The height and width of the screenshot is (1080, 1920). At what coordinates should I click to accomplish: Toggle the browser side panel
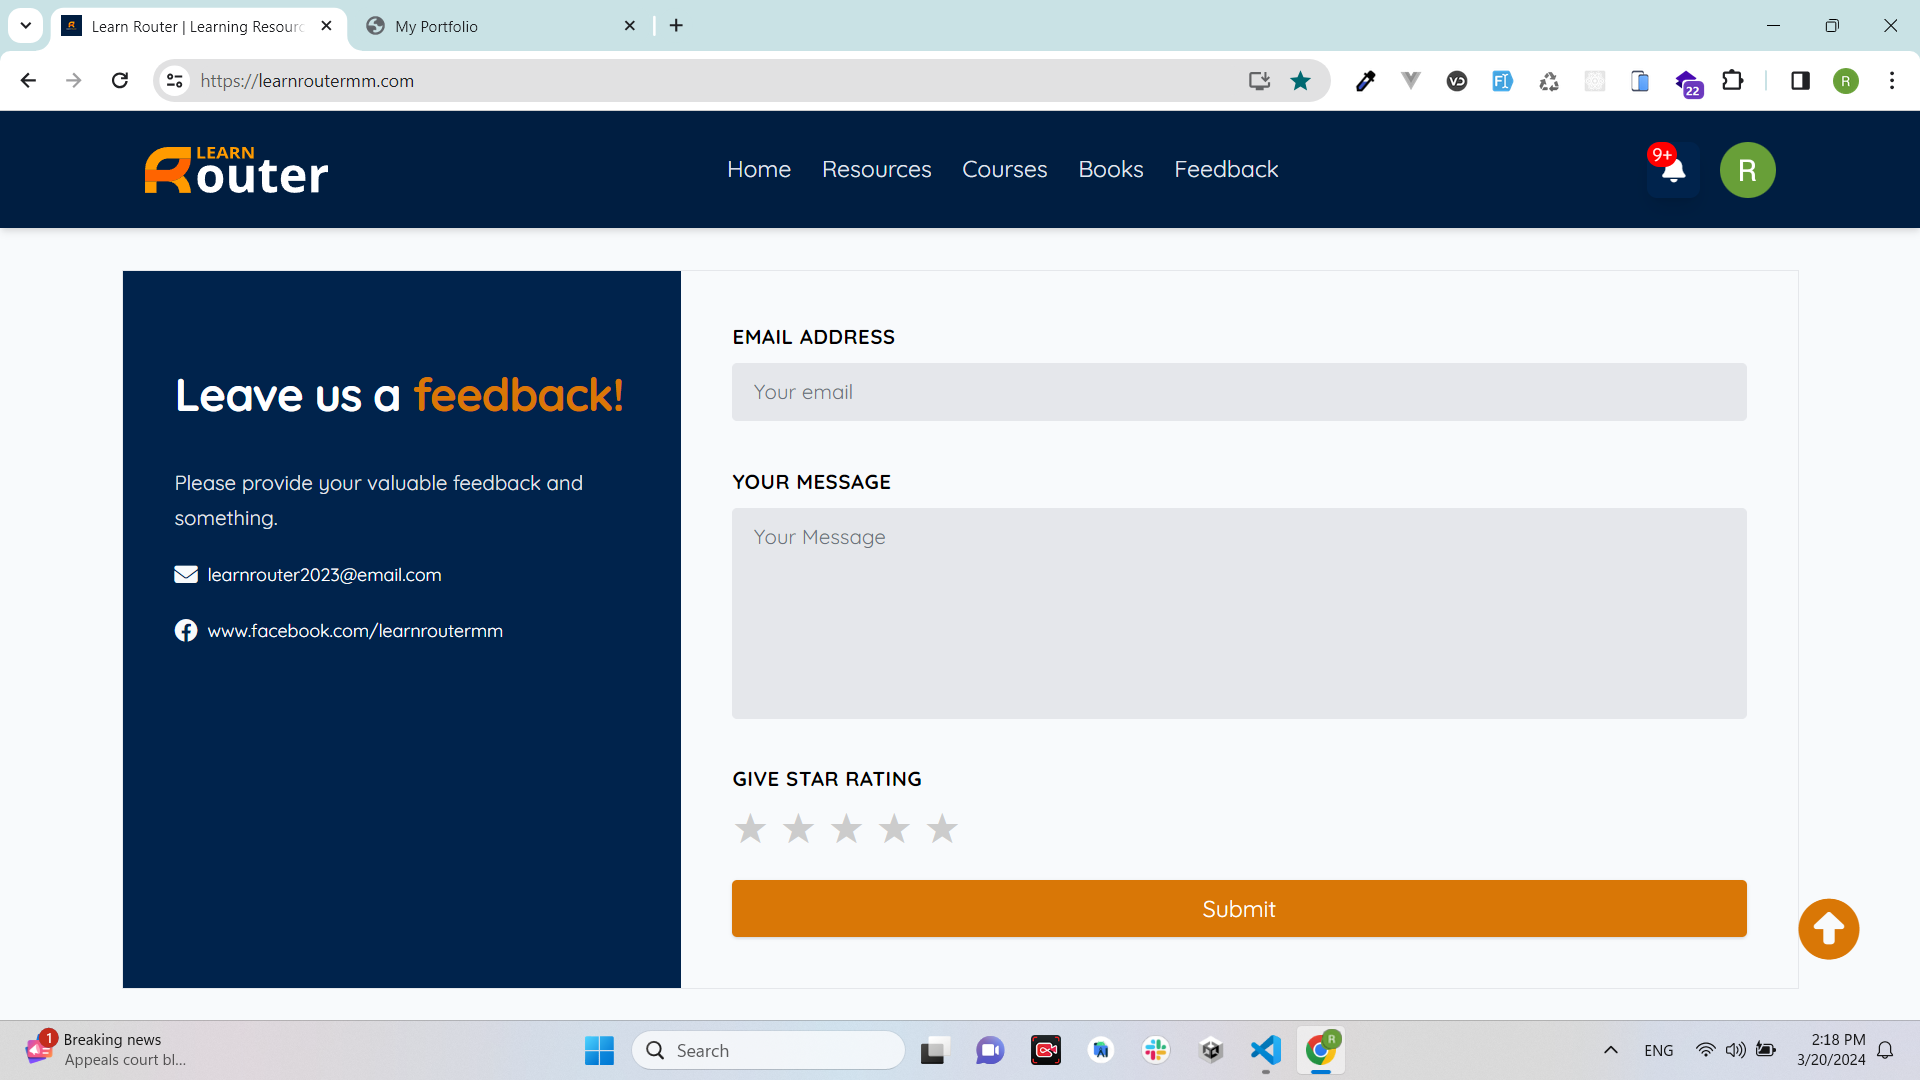1800,81
